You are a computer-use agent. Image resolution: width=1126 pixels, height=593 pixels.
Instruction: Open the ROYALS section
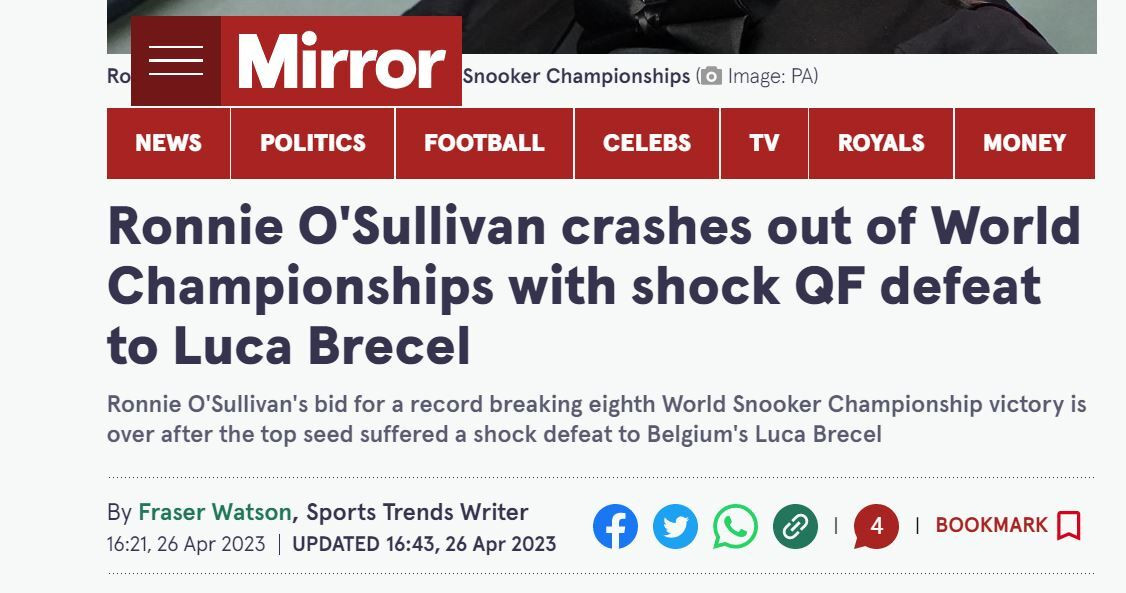click(881, 143)
